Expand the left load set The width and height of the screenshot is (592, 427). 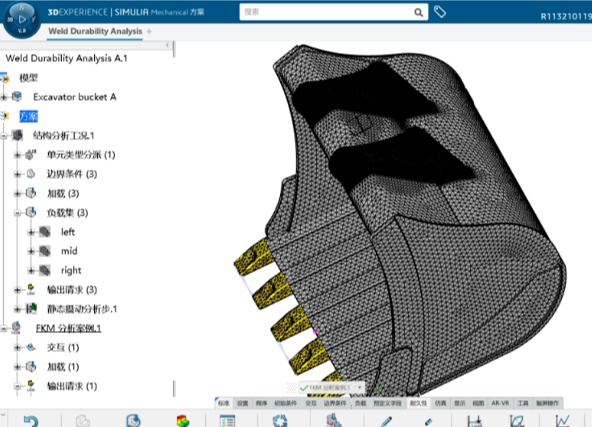[31, 232]
